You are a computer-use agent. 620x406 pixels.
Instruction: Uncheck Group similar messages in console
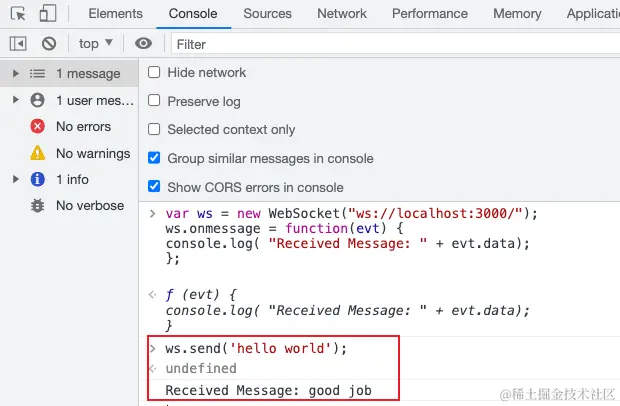pos(154,158)
